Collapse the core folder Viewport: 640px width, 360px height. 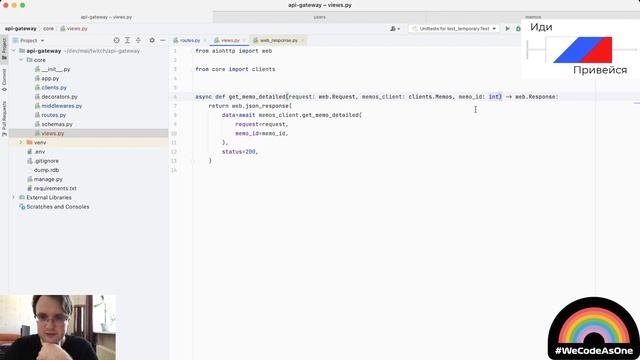21,60
